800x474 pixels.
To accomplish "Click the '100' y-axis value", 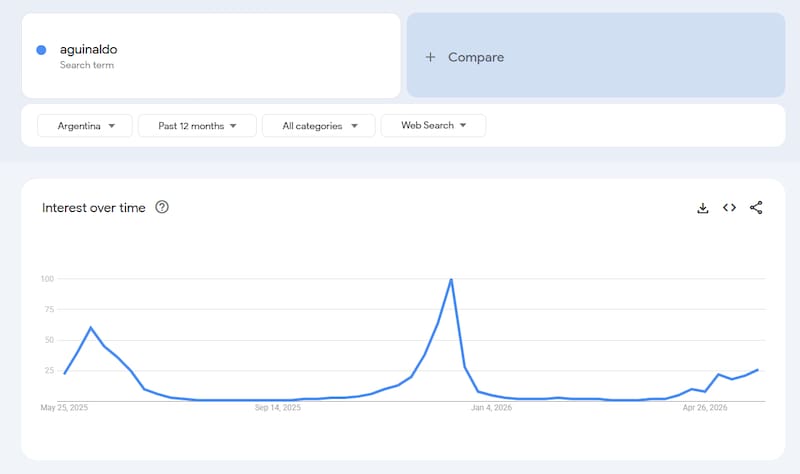I will [47, 279].
